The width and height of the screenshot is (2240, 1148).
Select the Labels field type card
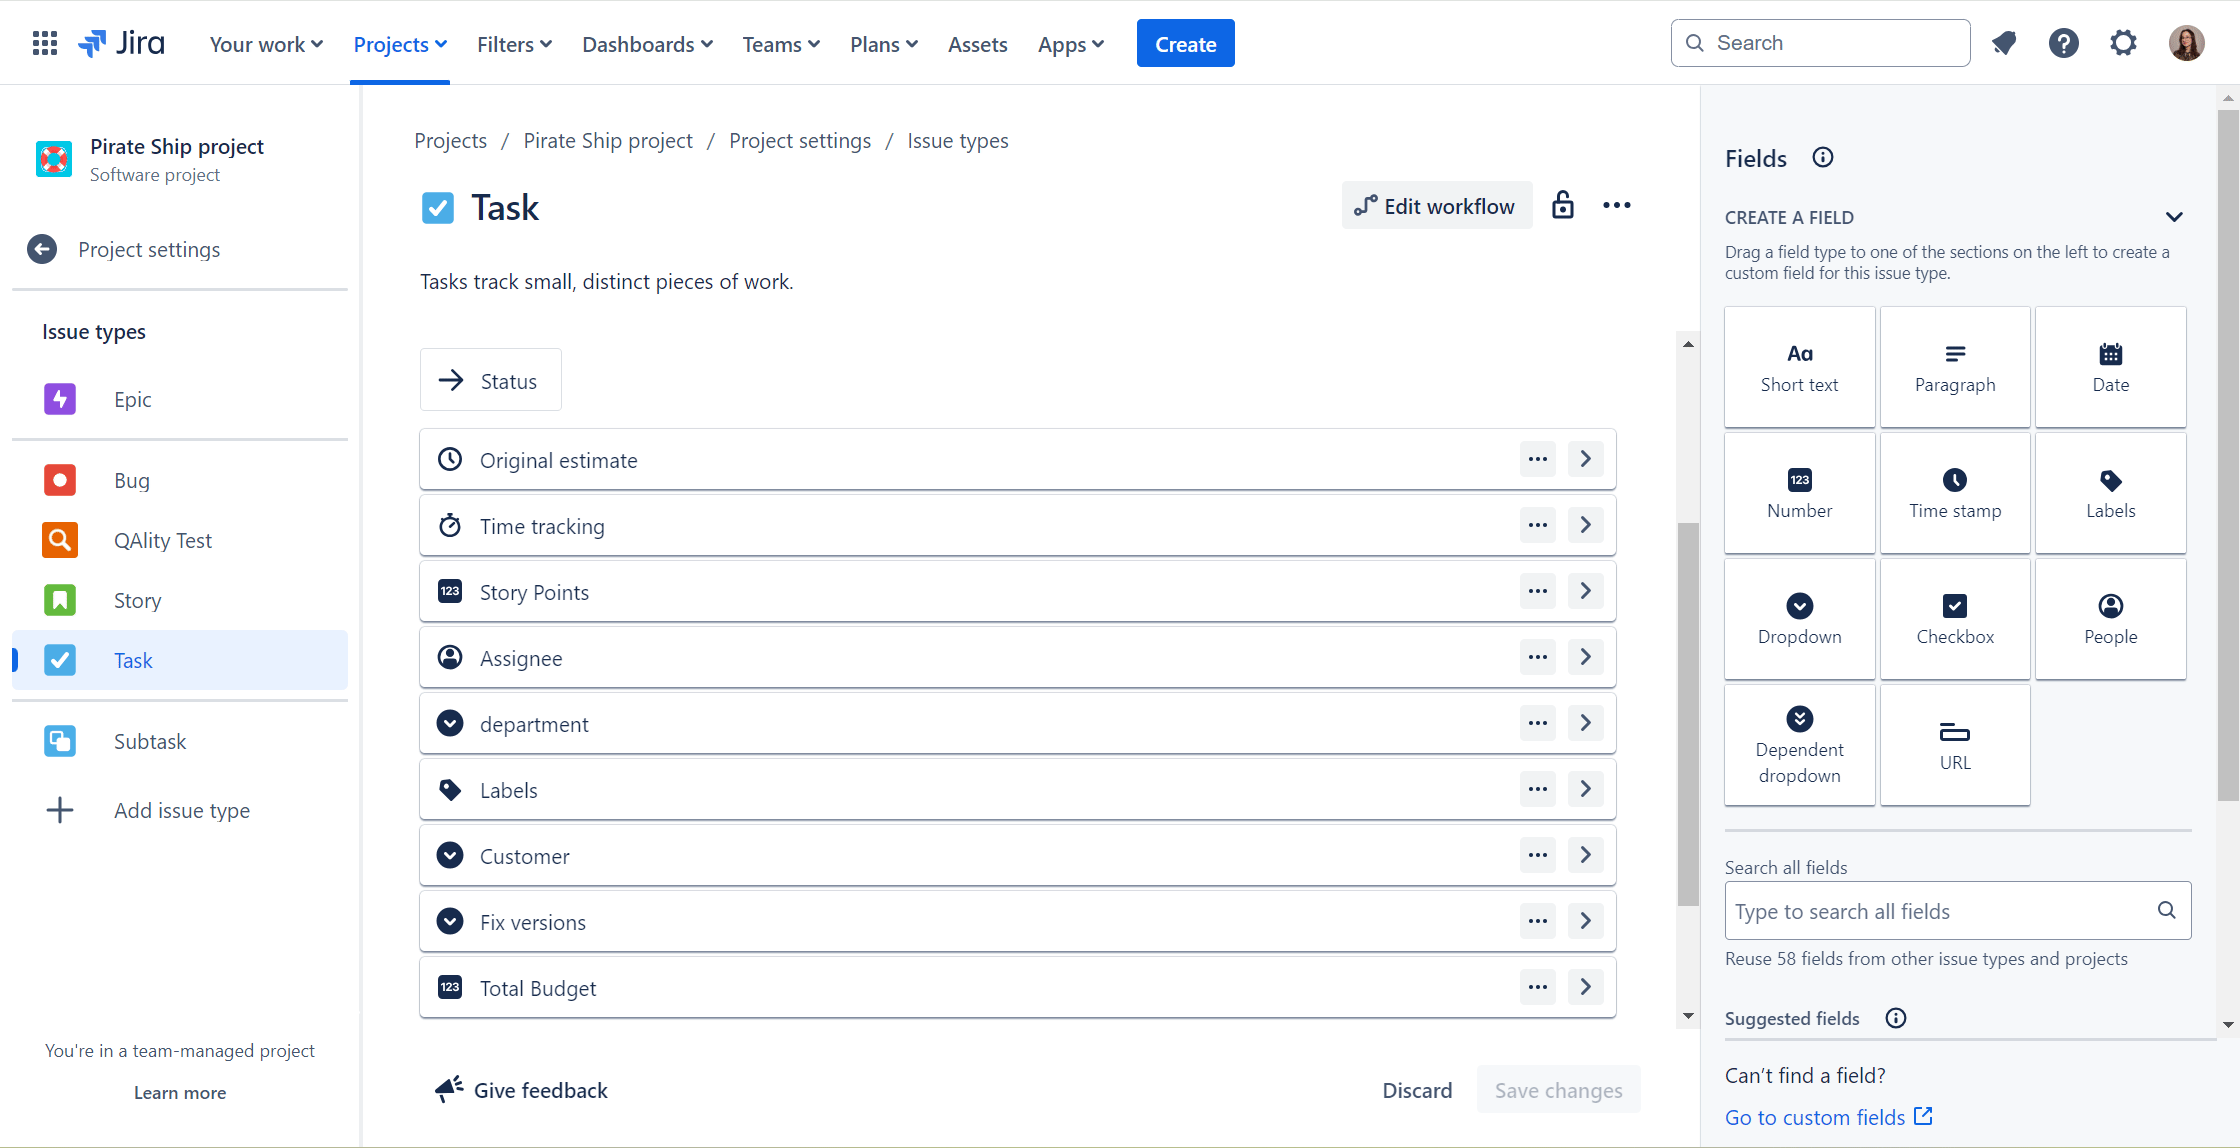click(x=2111, y=493)
